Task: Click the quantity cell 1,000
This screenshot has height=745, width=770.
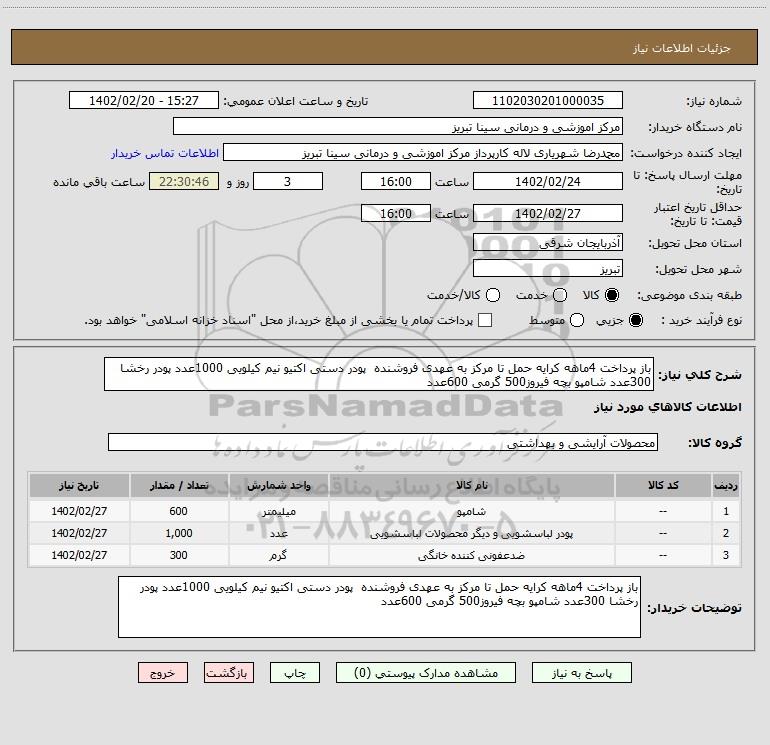Action: point(179,533)
